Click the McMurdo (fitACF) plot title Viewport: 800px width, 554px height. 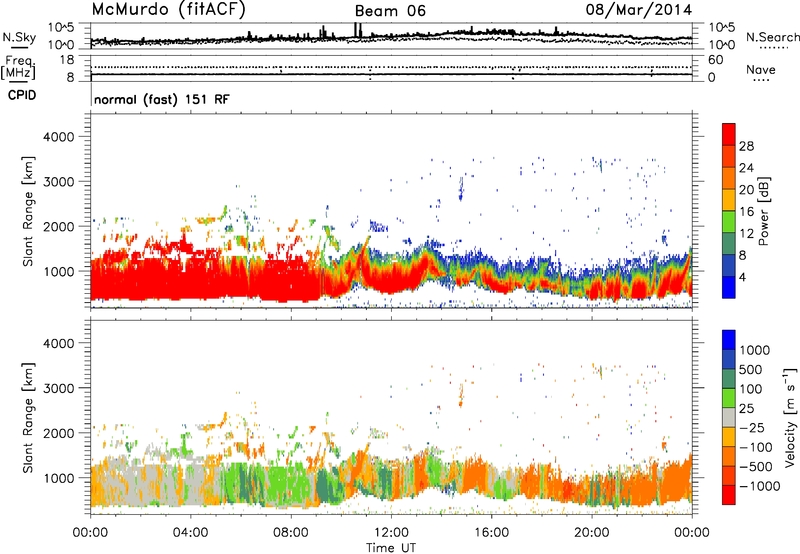pos(168,10)
